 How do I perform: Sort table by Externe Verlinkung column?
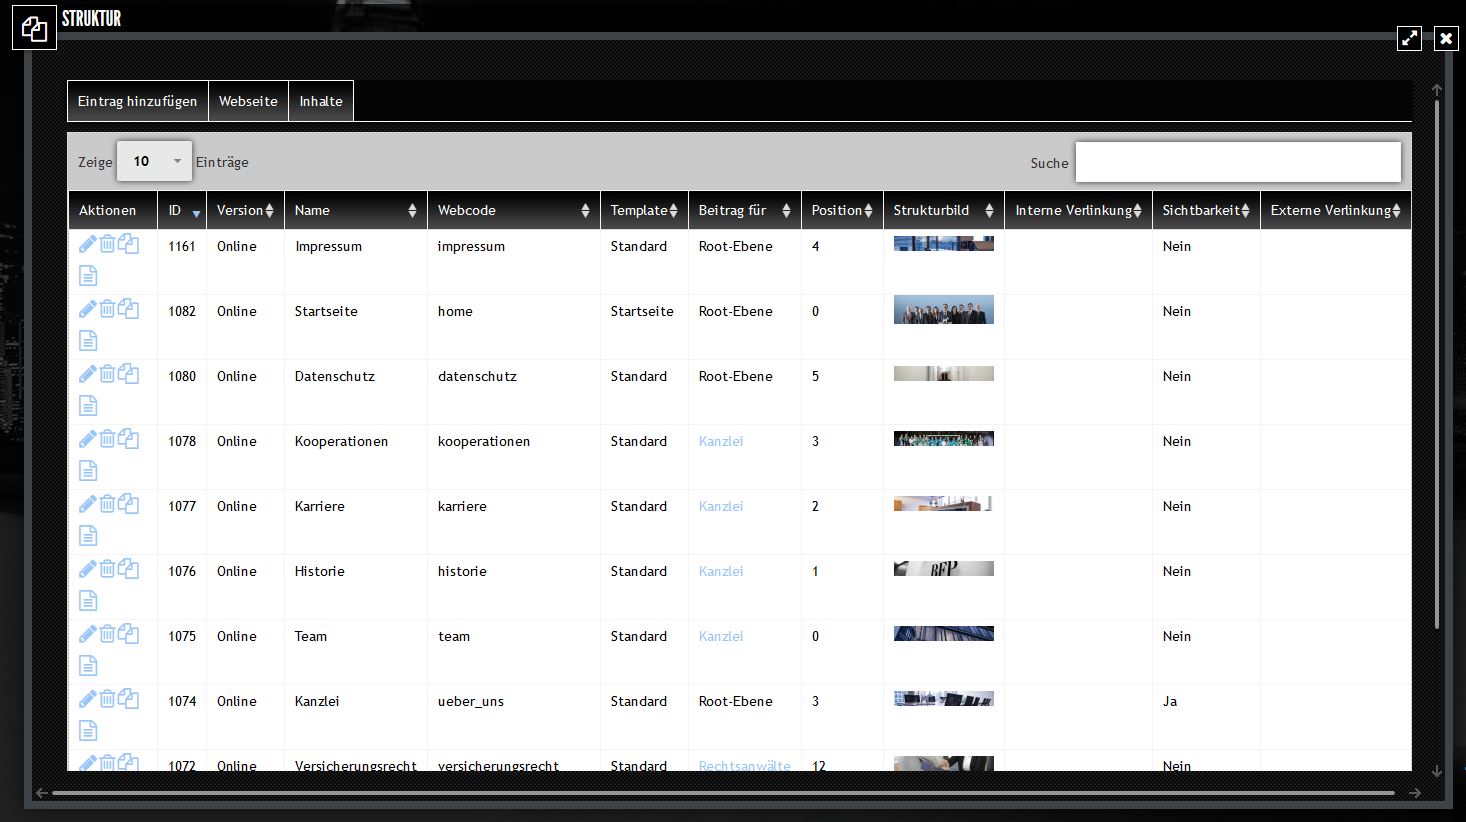pos(1335,210)
